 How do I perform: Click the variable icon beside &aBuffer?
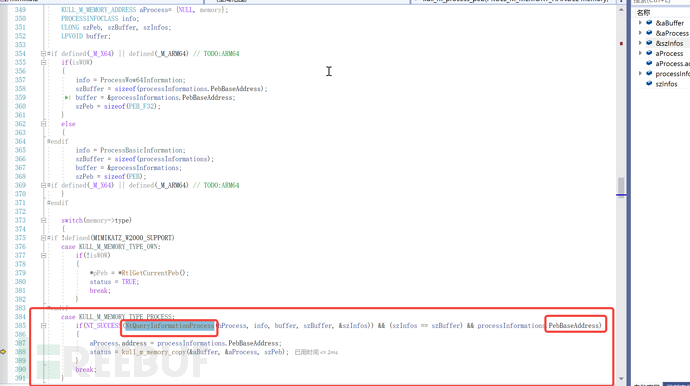pyautogui.click(x=649, y=23)
